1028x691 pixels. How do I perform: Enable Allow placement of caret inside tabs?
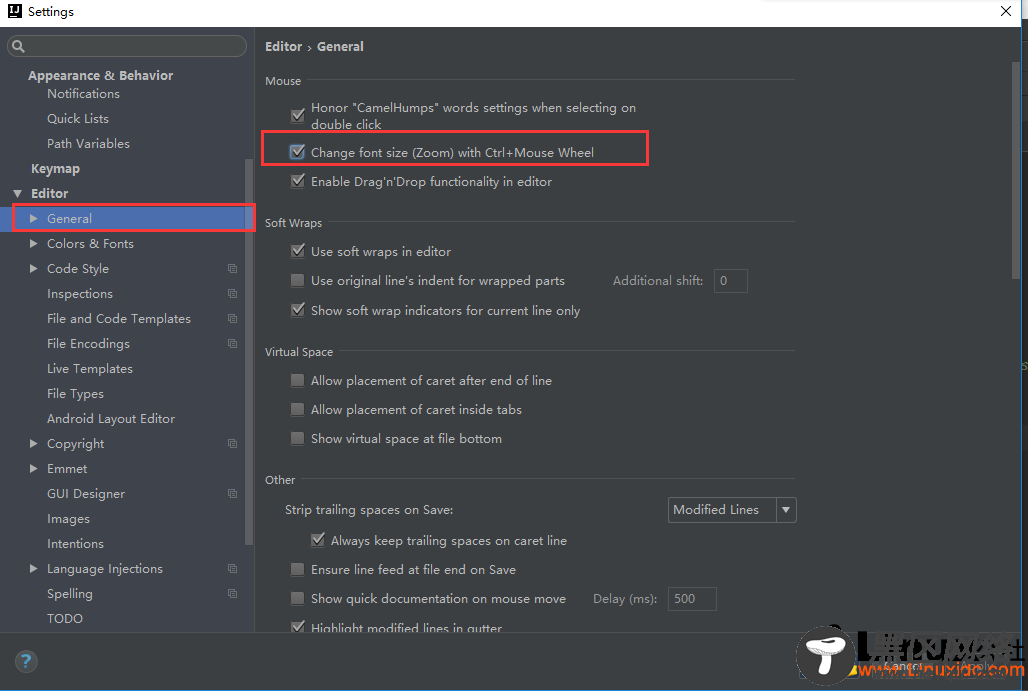[298, 409]
